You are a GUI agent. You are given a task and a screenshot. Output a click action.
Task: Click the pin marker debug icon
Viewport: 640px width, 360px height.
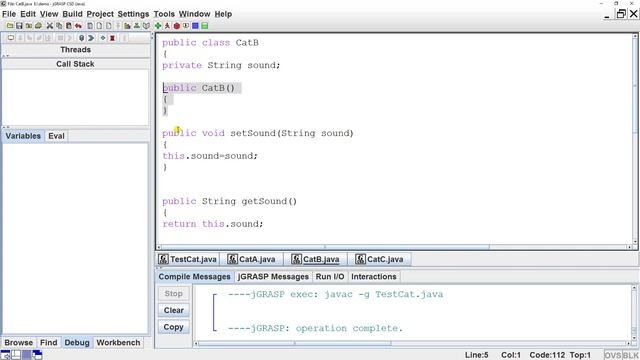click(x=81, y=38)
